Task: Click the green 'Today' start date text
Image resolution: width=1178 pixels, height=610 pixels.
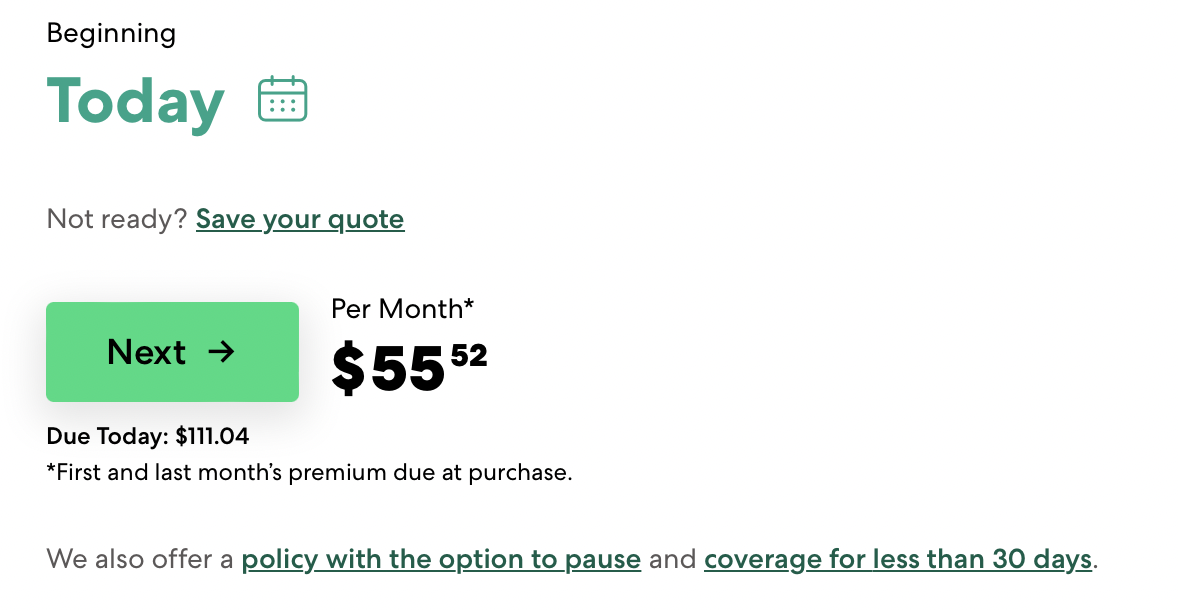Action: 136,101
